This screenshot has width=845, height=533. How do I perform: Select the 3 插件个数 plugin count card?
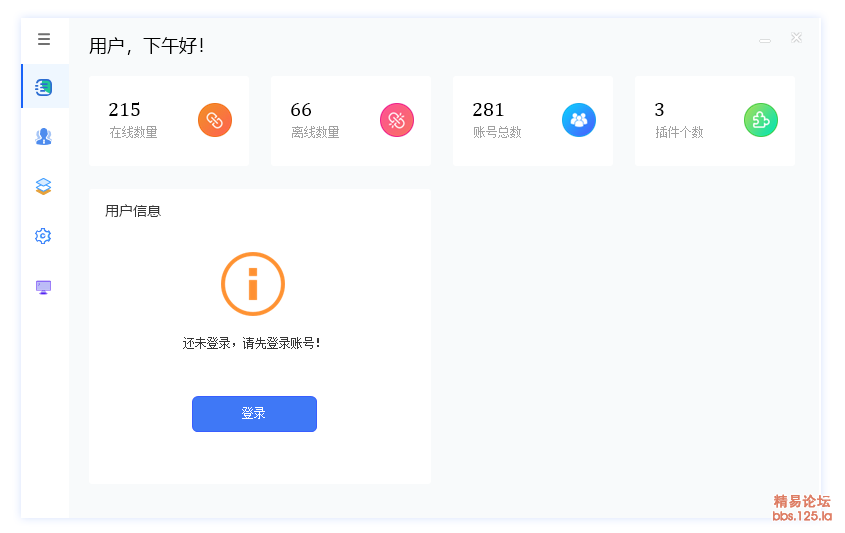click(x=715, y=121)
